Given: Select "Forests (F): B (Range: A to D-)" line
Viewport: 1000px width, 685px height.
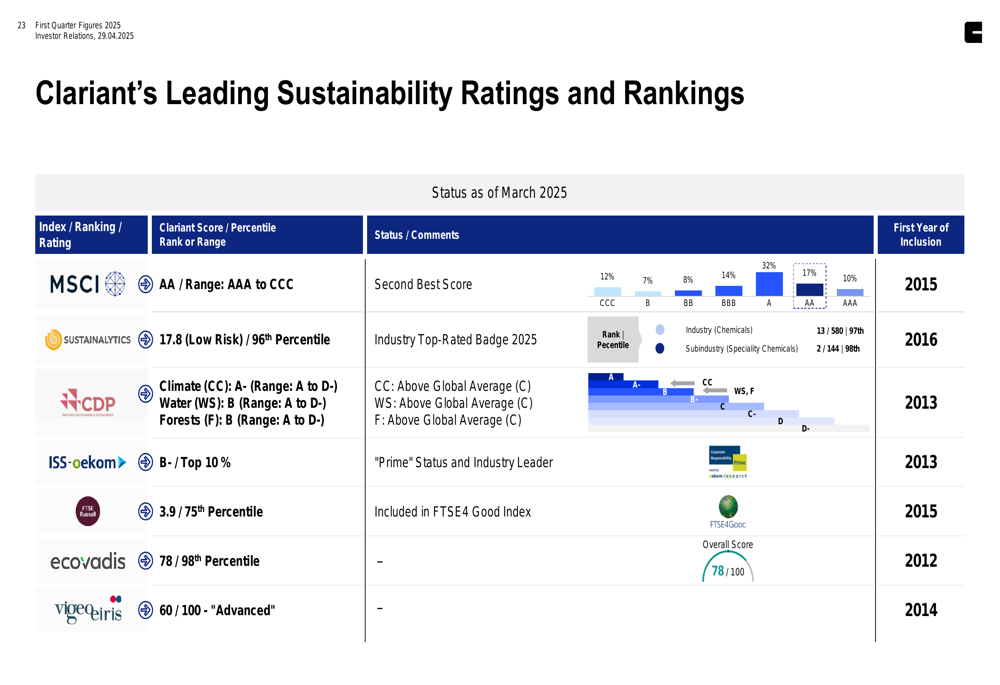Looking at the screenshot, I should coord(242,420).
